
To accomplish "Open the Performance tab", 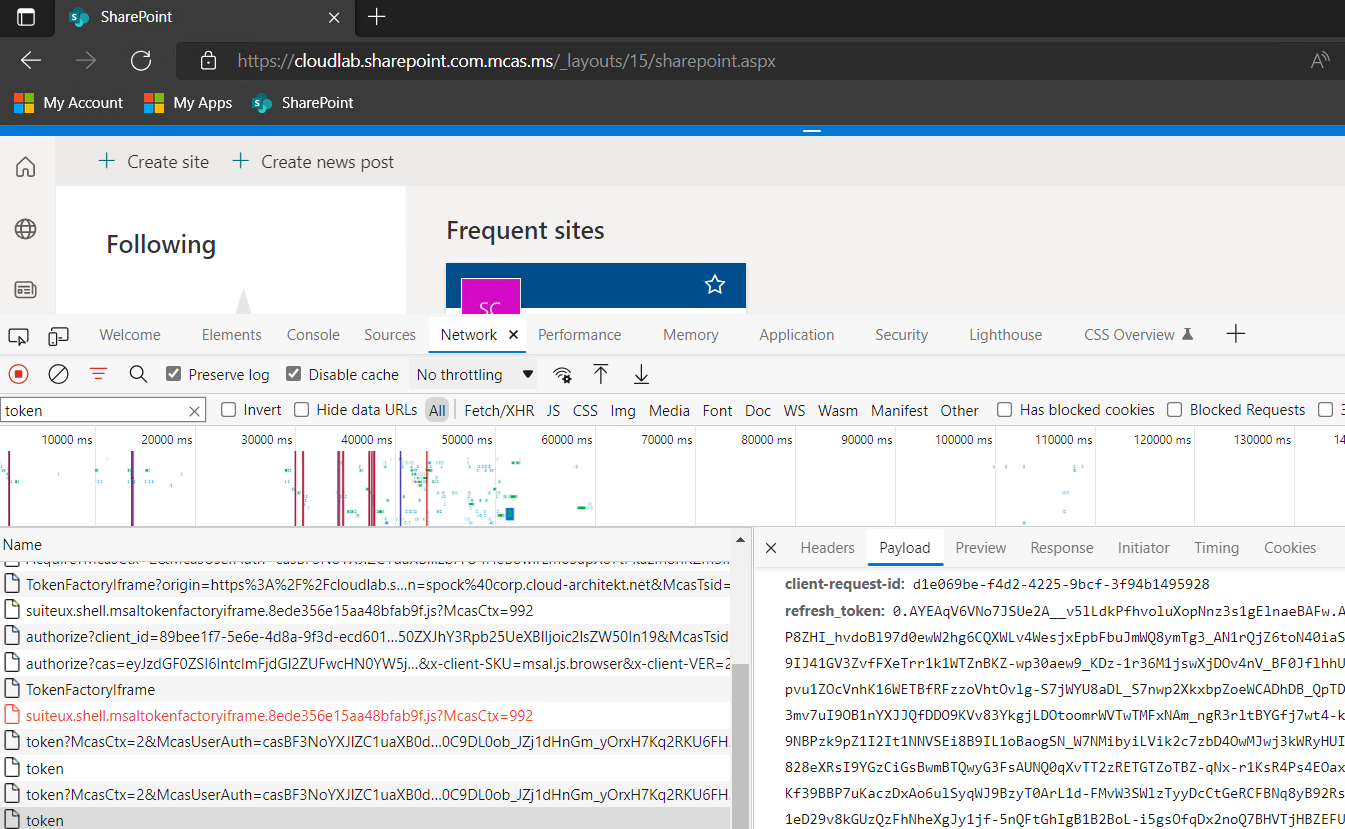I will (x=580, y=335).
